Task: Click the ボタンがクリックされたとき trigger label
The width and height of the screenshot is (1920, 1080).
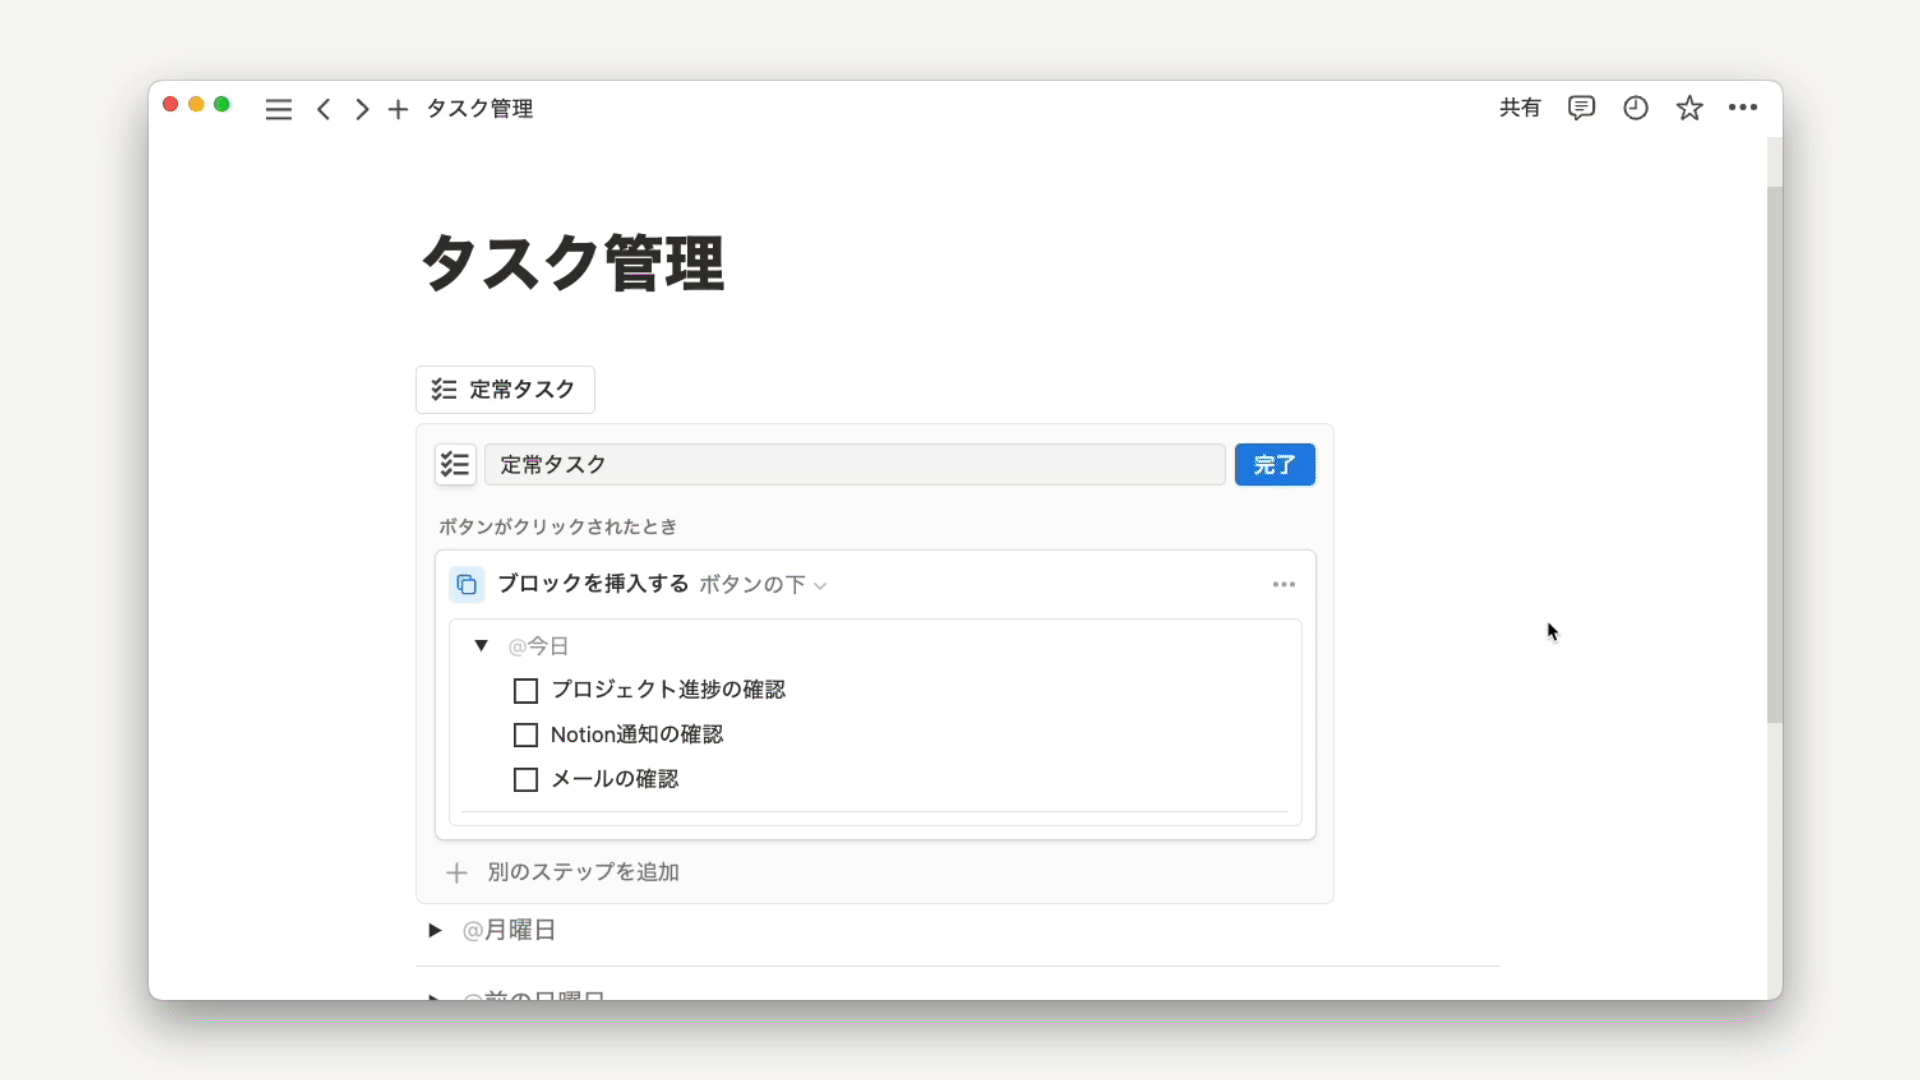Action: click(558, 527)
